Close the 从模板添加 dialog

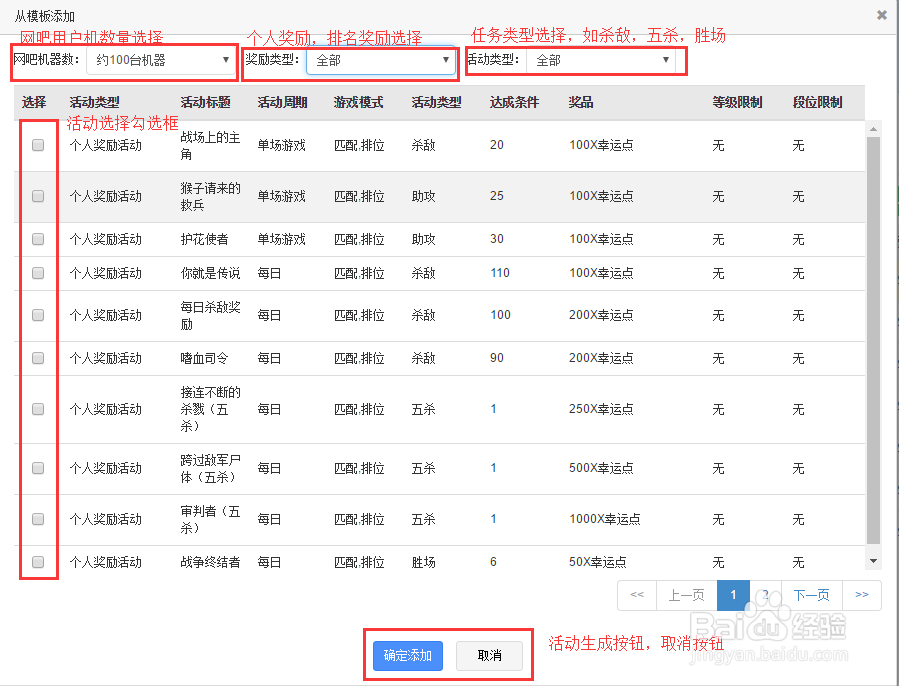[x=882, y=14]
